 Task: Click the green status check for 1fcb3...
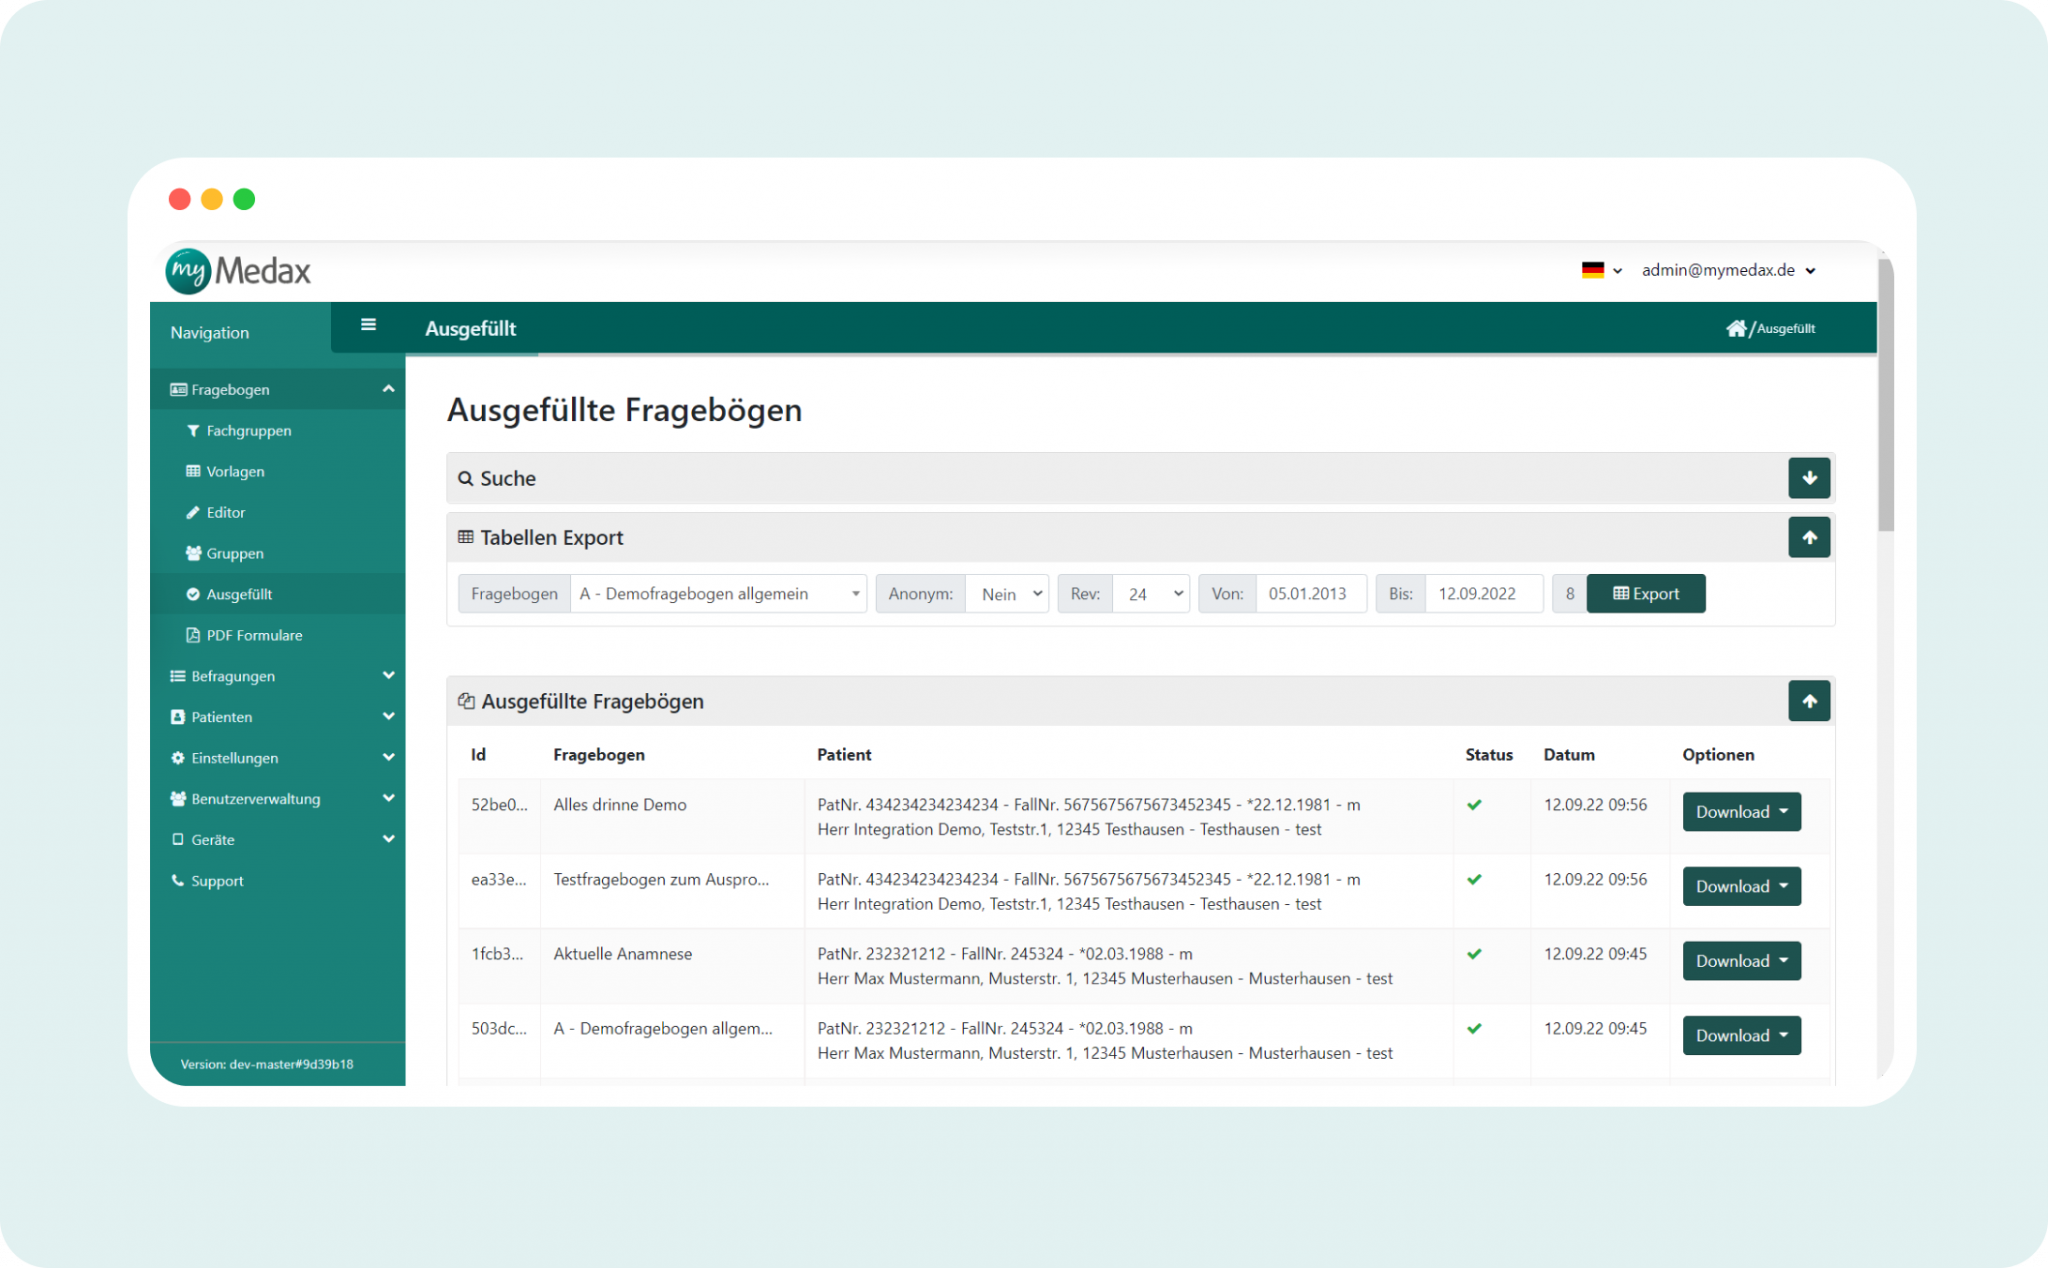pyautogui.click(x=1474, y=954)
